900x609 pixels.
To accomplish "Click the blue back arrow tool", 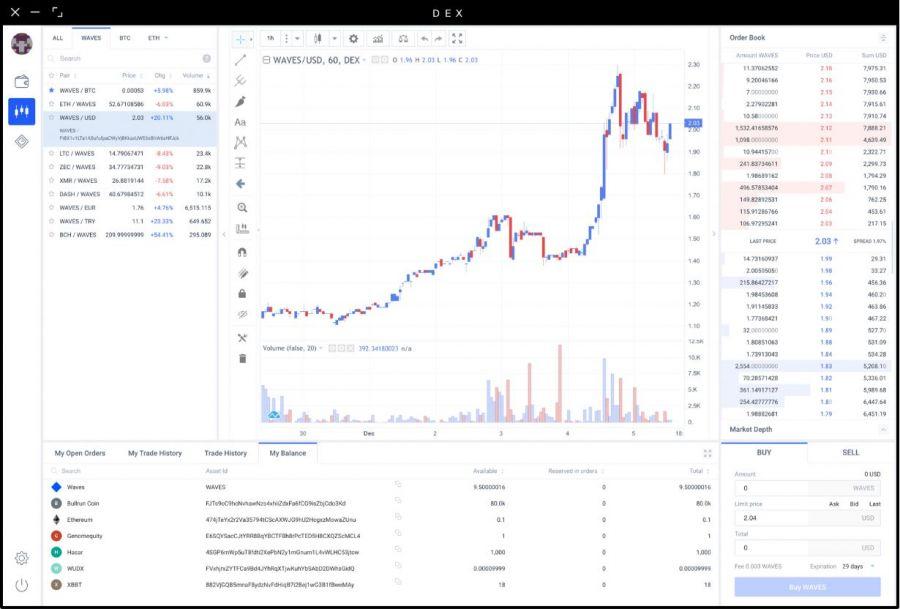I will coord(241,184).
